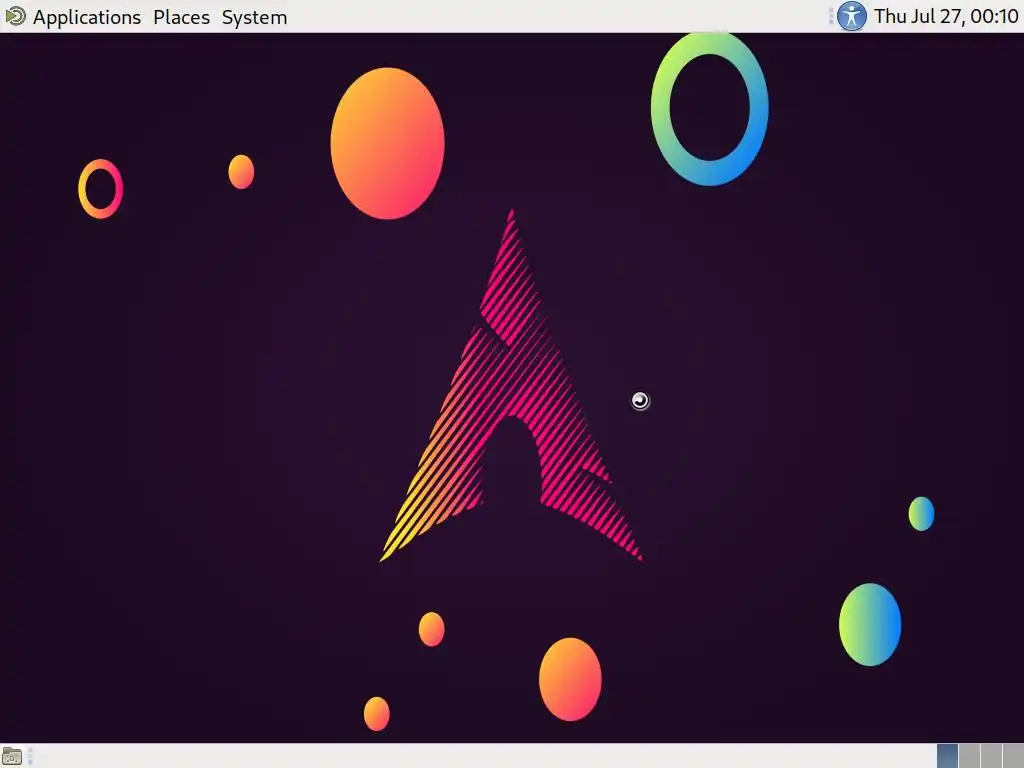This screenshot has width=1024, height=768.
Task: Open the System menu
Action: click(x=254, y=17)
